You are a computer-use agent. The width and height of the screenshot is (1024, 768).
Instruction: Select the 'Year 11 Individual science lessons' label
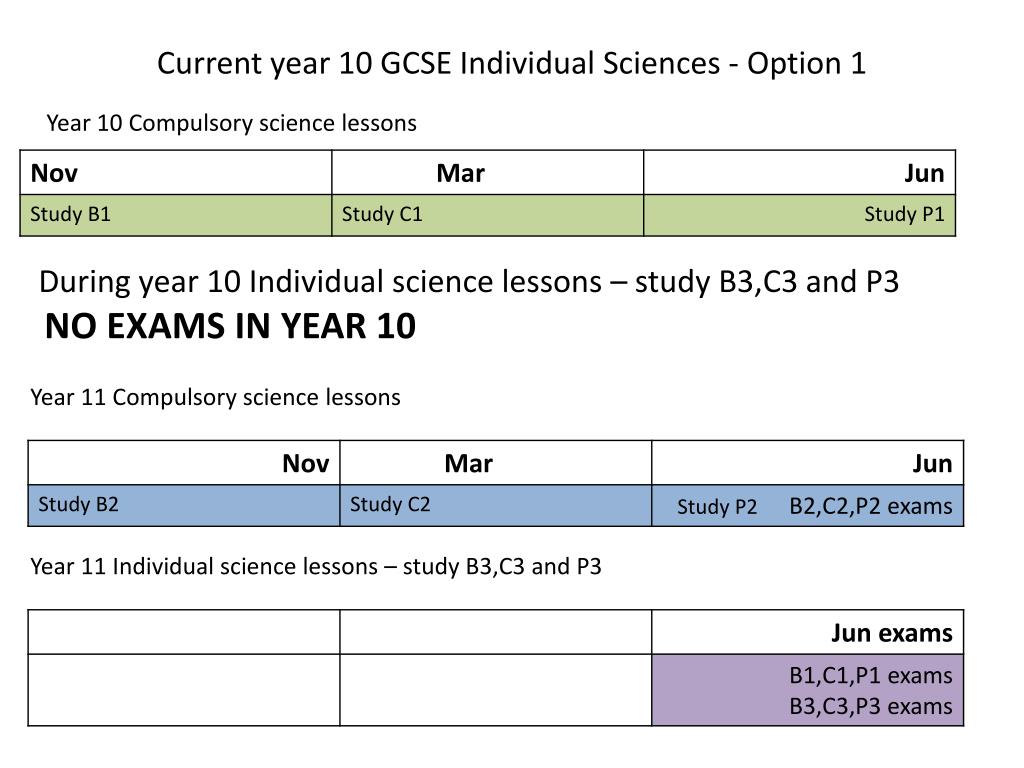pyautogui.click(x=315, y=566)
